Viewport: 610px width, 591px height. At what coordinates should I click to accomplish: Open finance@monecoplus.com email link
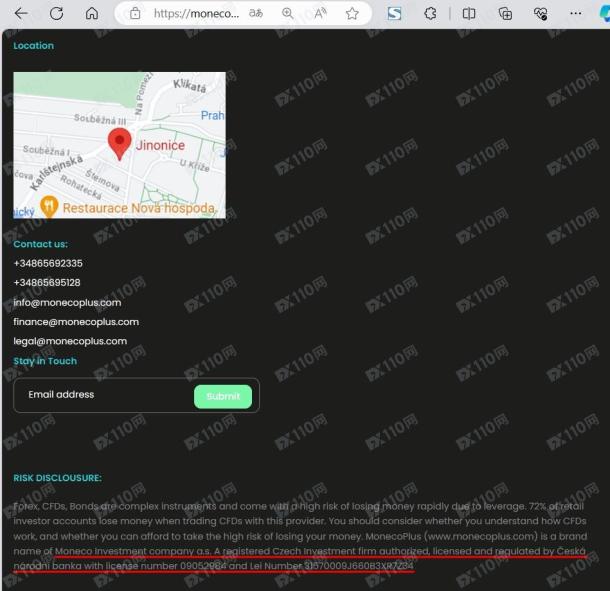[x=76, y=322]
